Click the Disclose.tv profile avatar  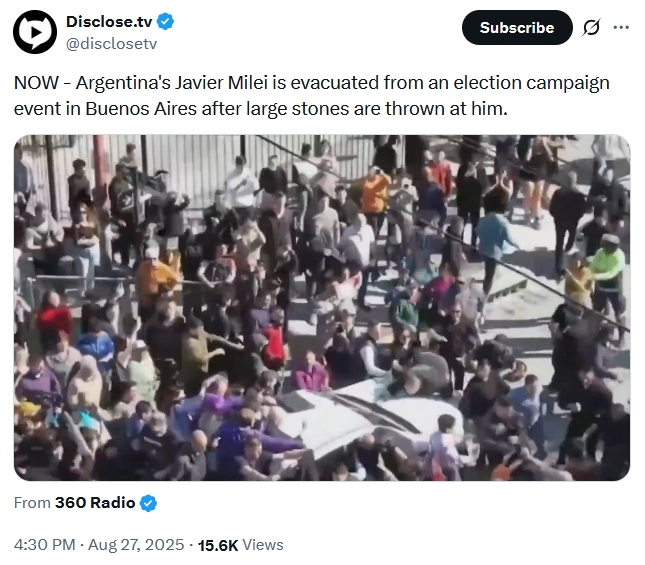point(35,32)
